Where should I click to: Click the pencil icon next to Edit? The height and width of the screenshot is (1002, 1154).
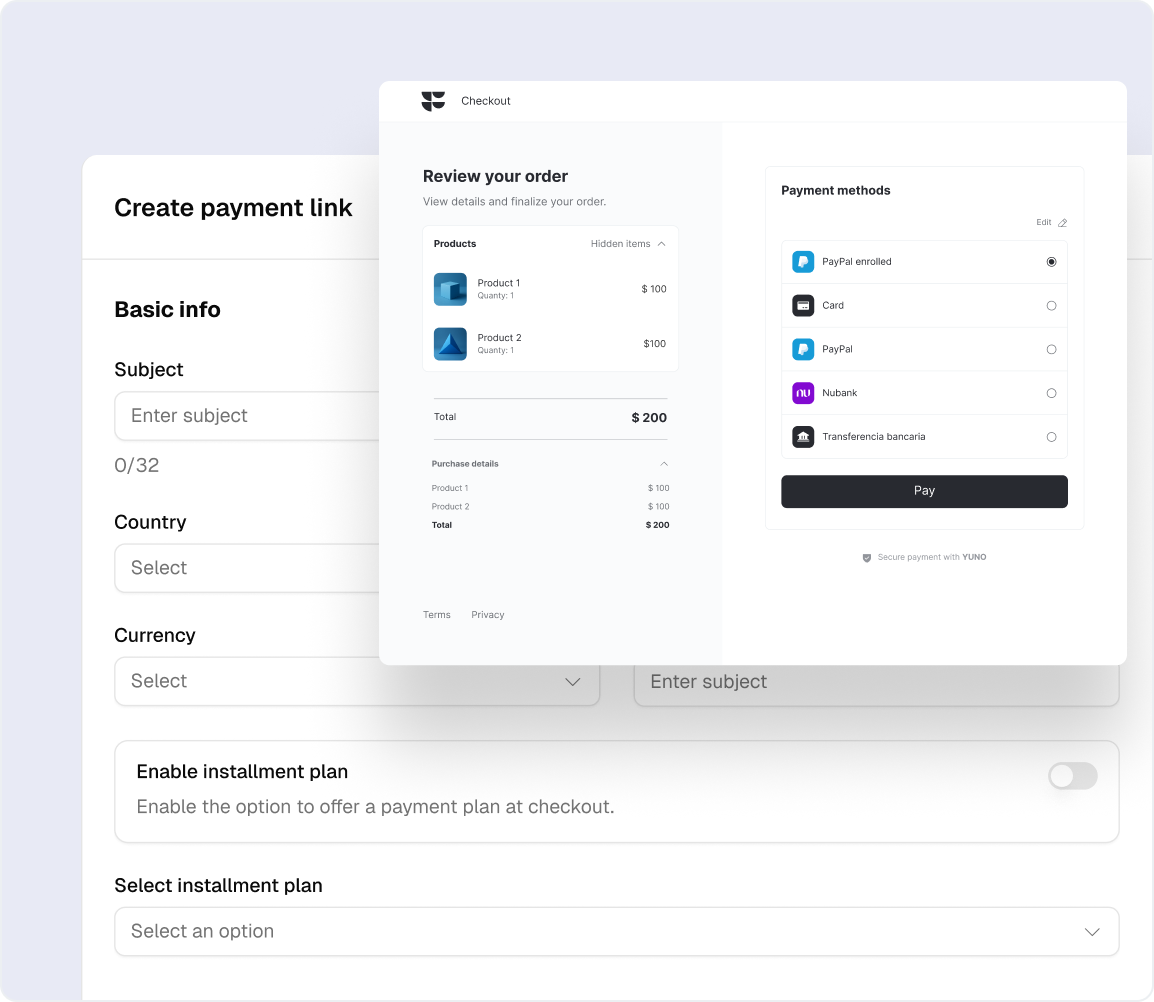[1063, 223]
